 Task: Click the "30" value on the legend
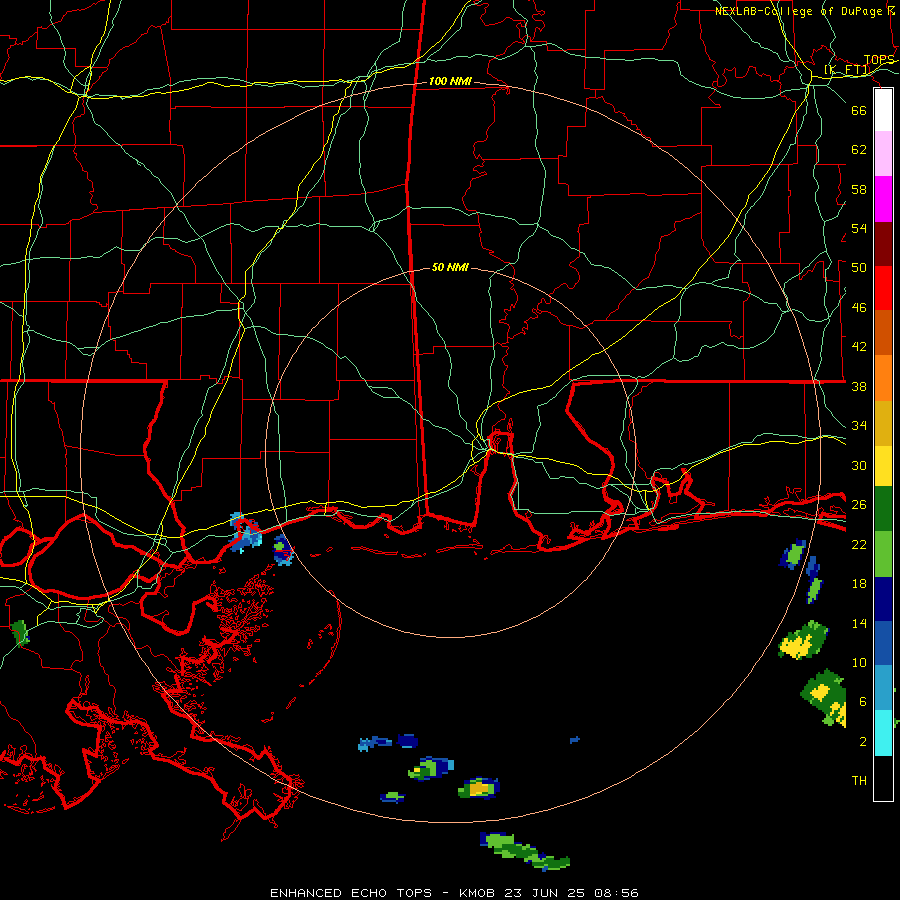pos(859,465)
